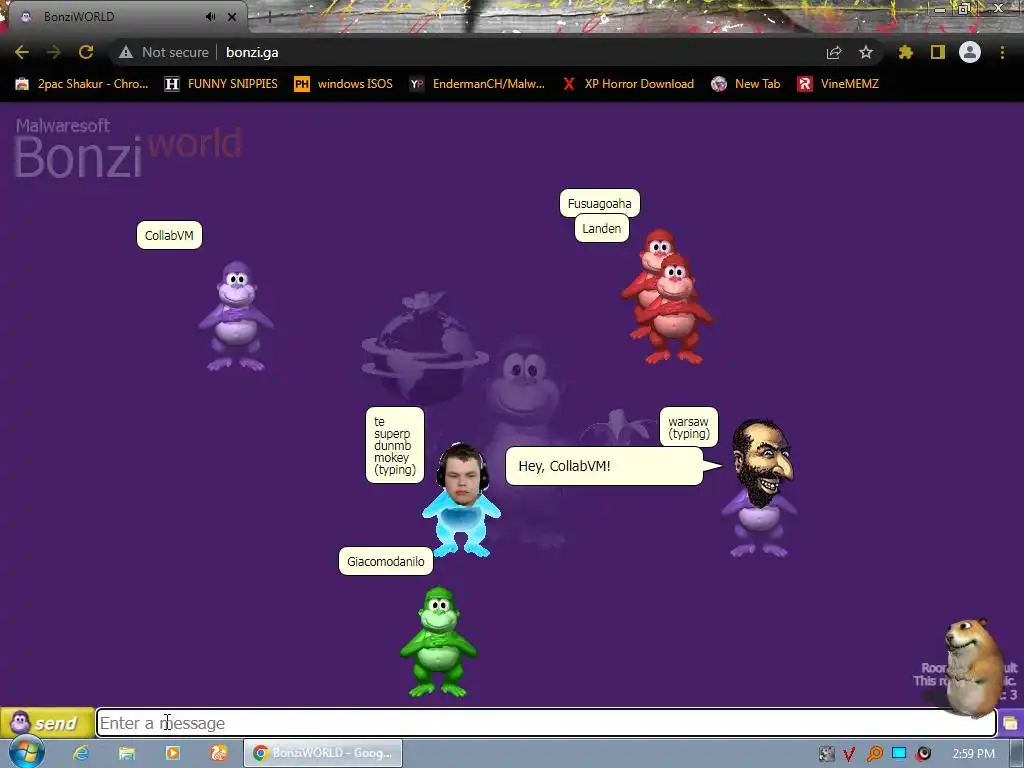Close the BonziWORLD tab
The width and height of the screenshot is (1024, 768).
click(x=232, y=17)
